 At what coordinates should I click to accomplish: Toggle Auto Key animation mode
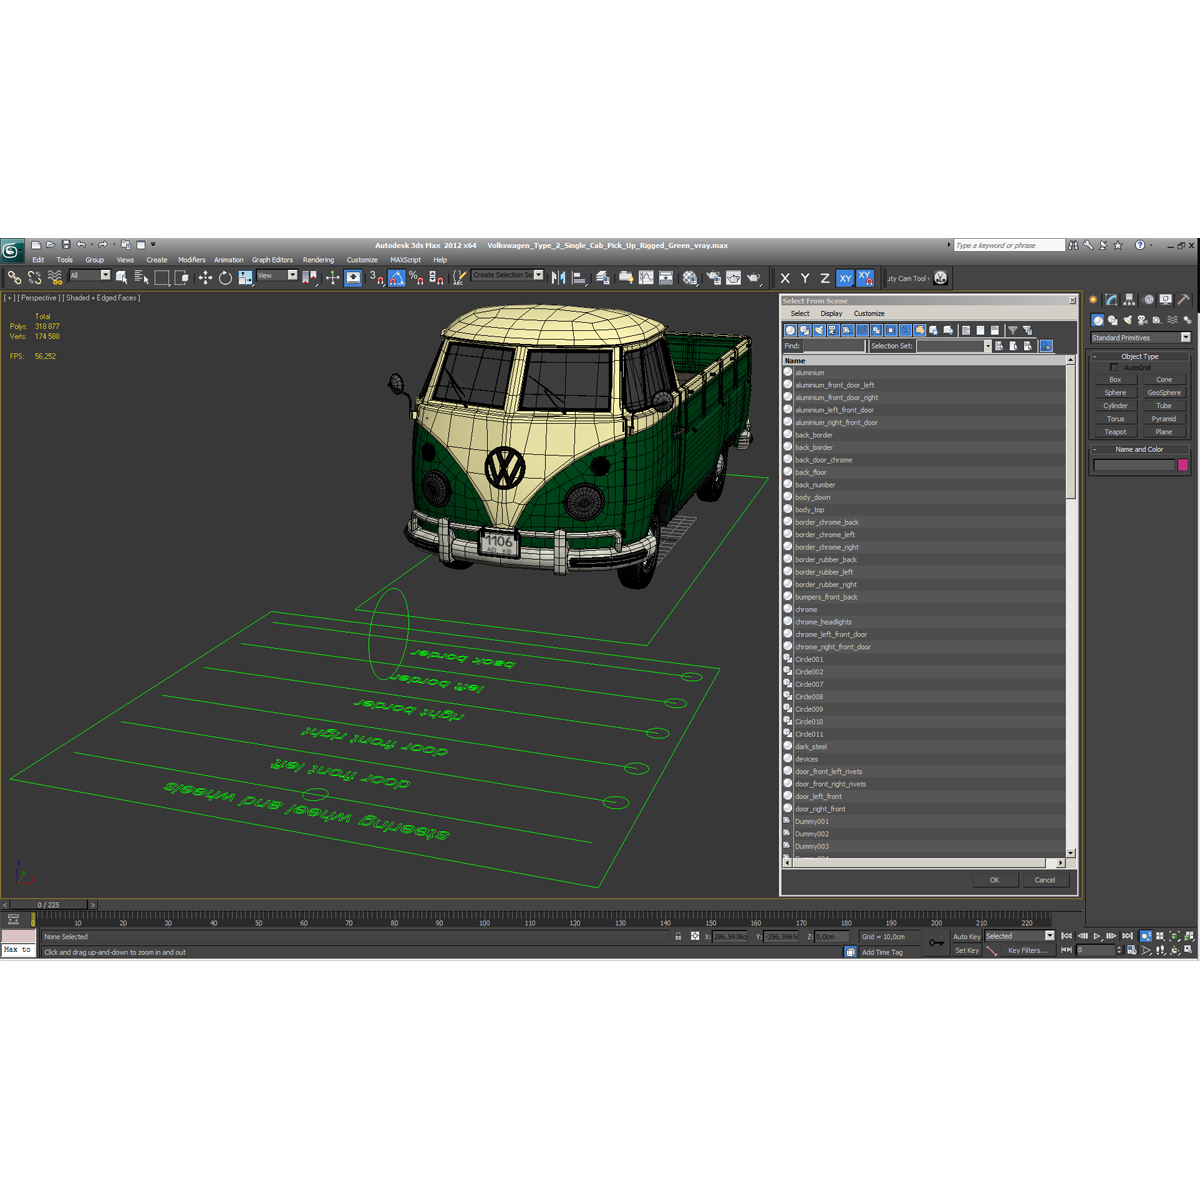967,937
